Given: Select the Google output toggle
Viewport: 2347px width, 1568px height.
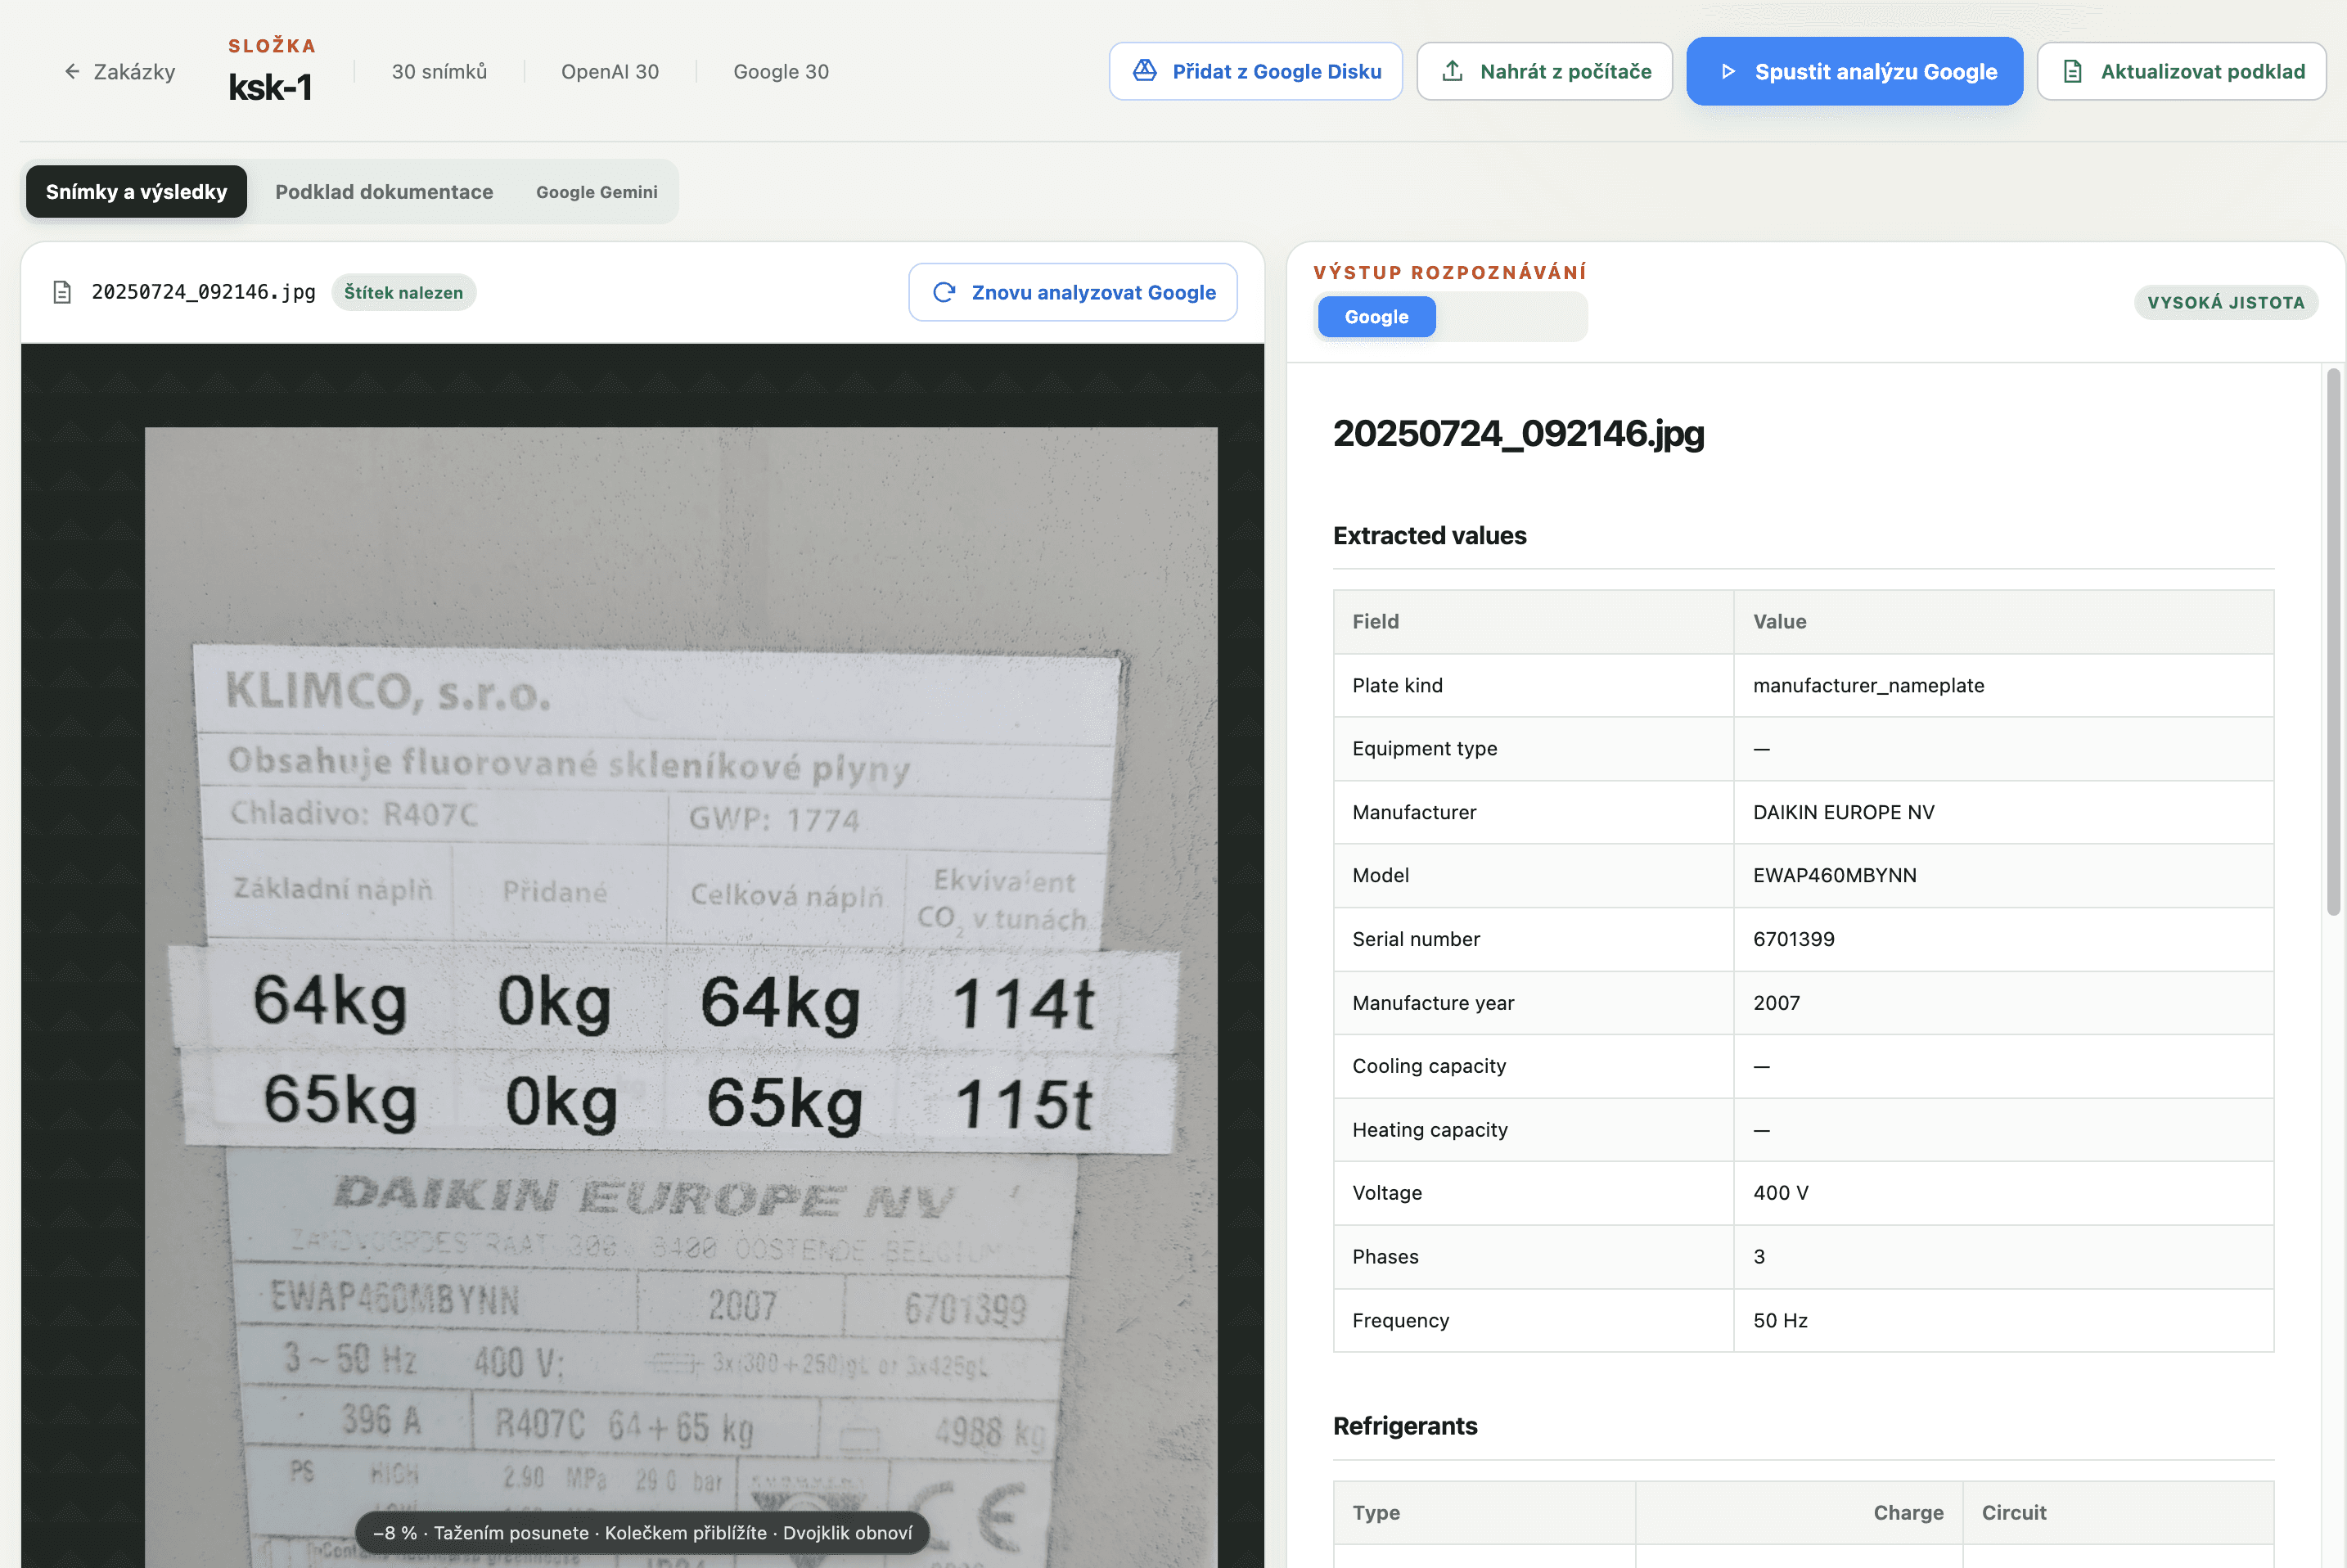Looking at the screenshot, I should (1376, 316).
